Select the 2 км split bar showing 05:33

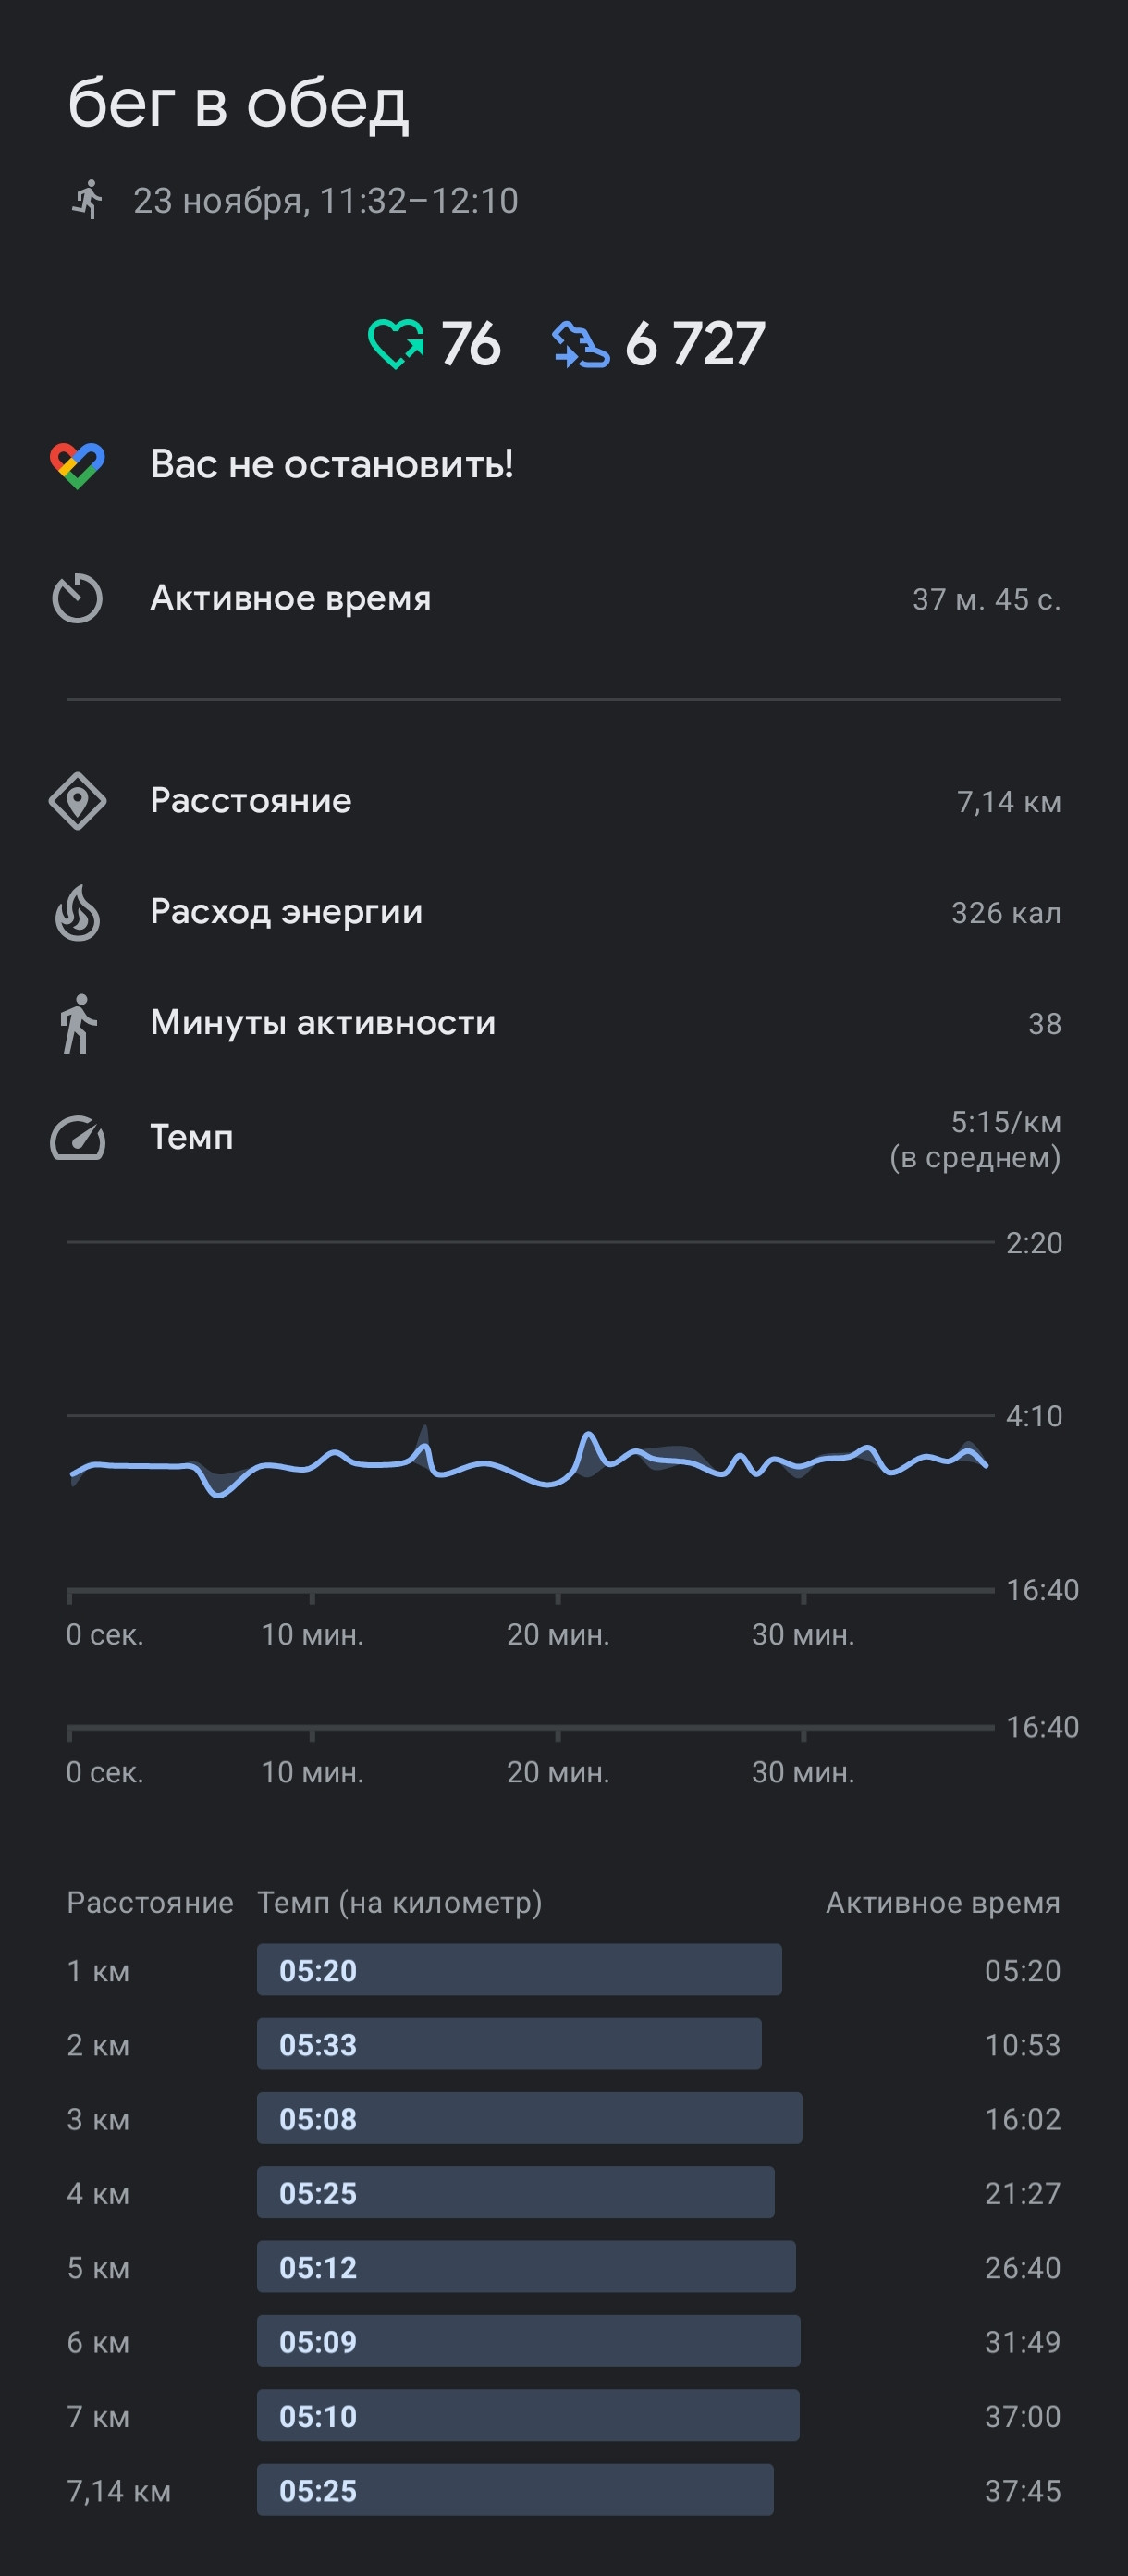509,2044
